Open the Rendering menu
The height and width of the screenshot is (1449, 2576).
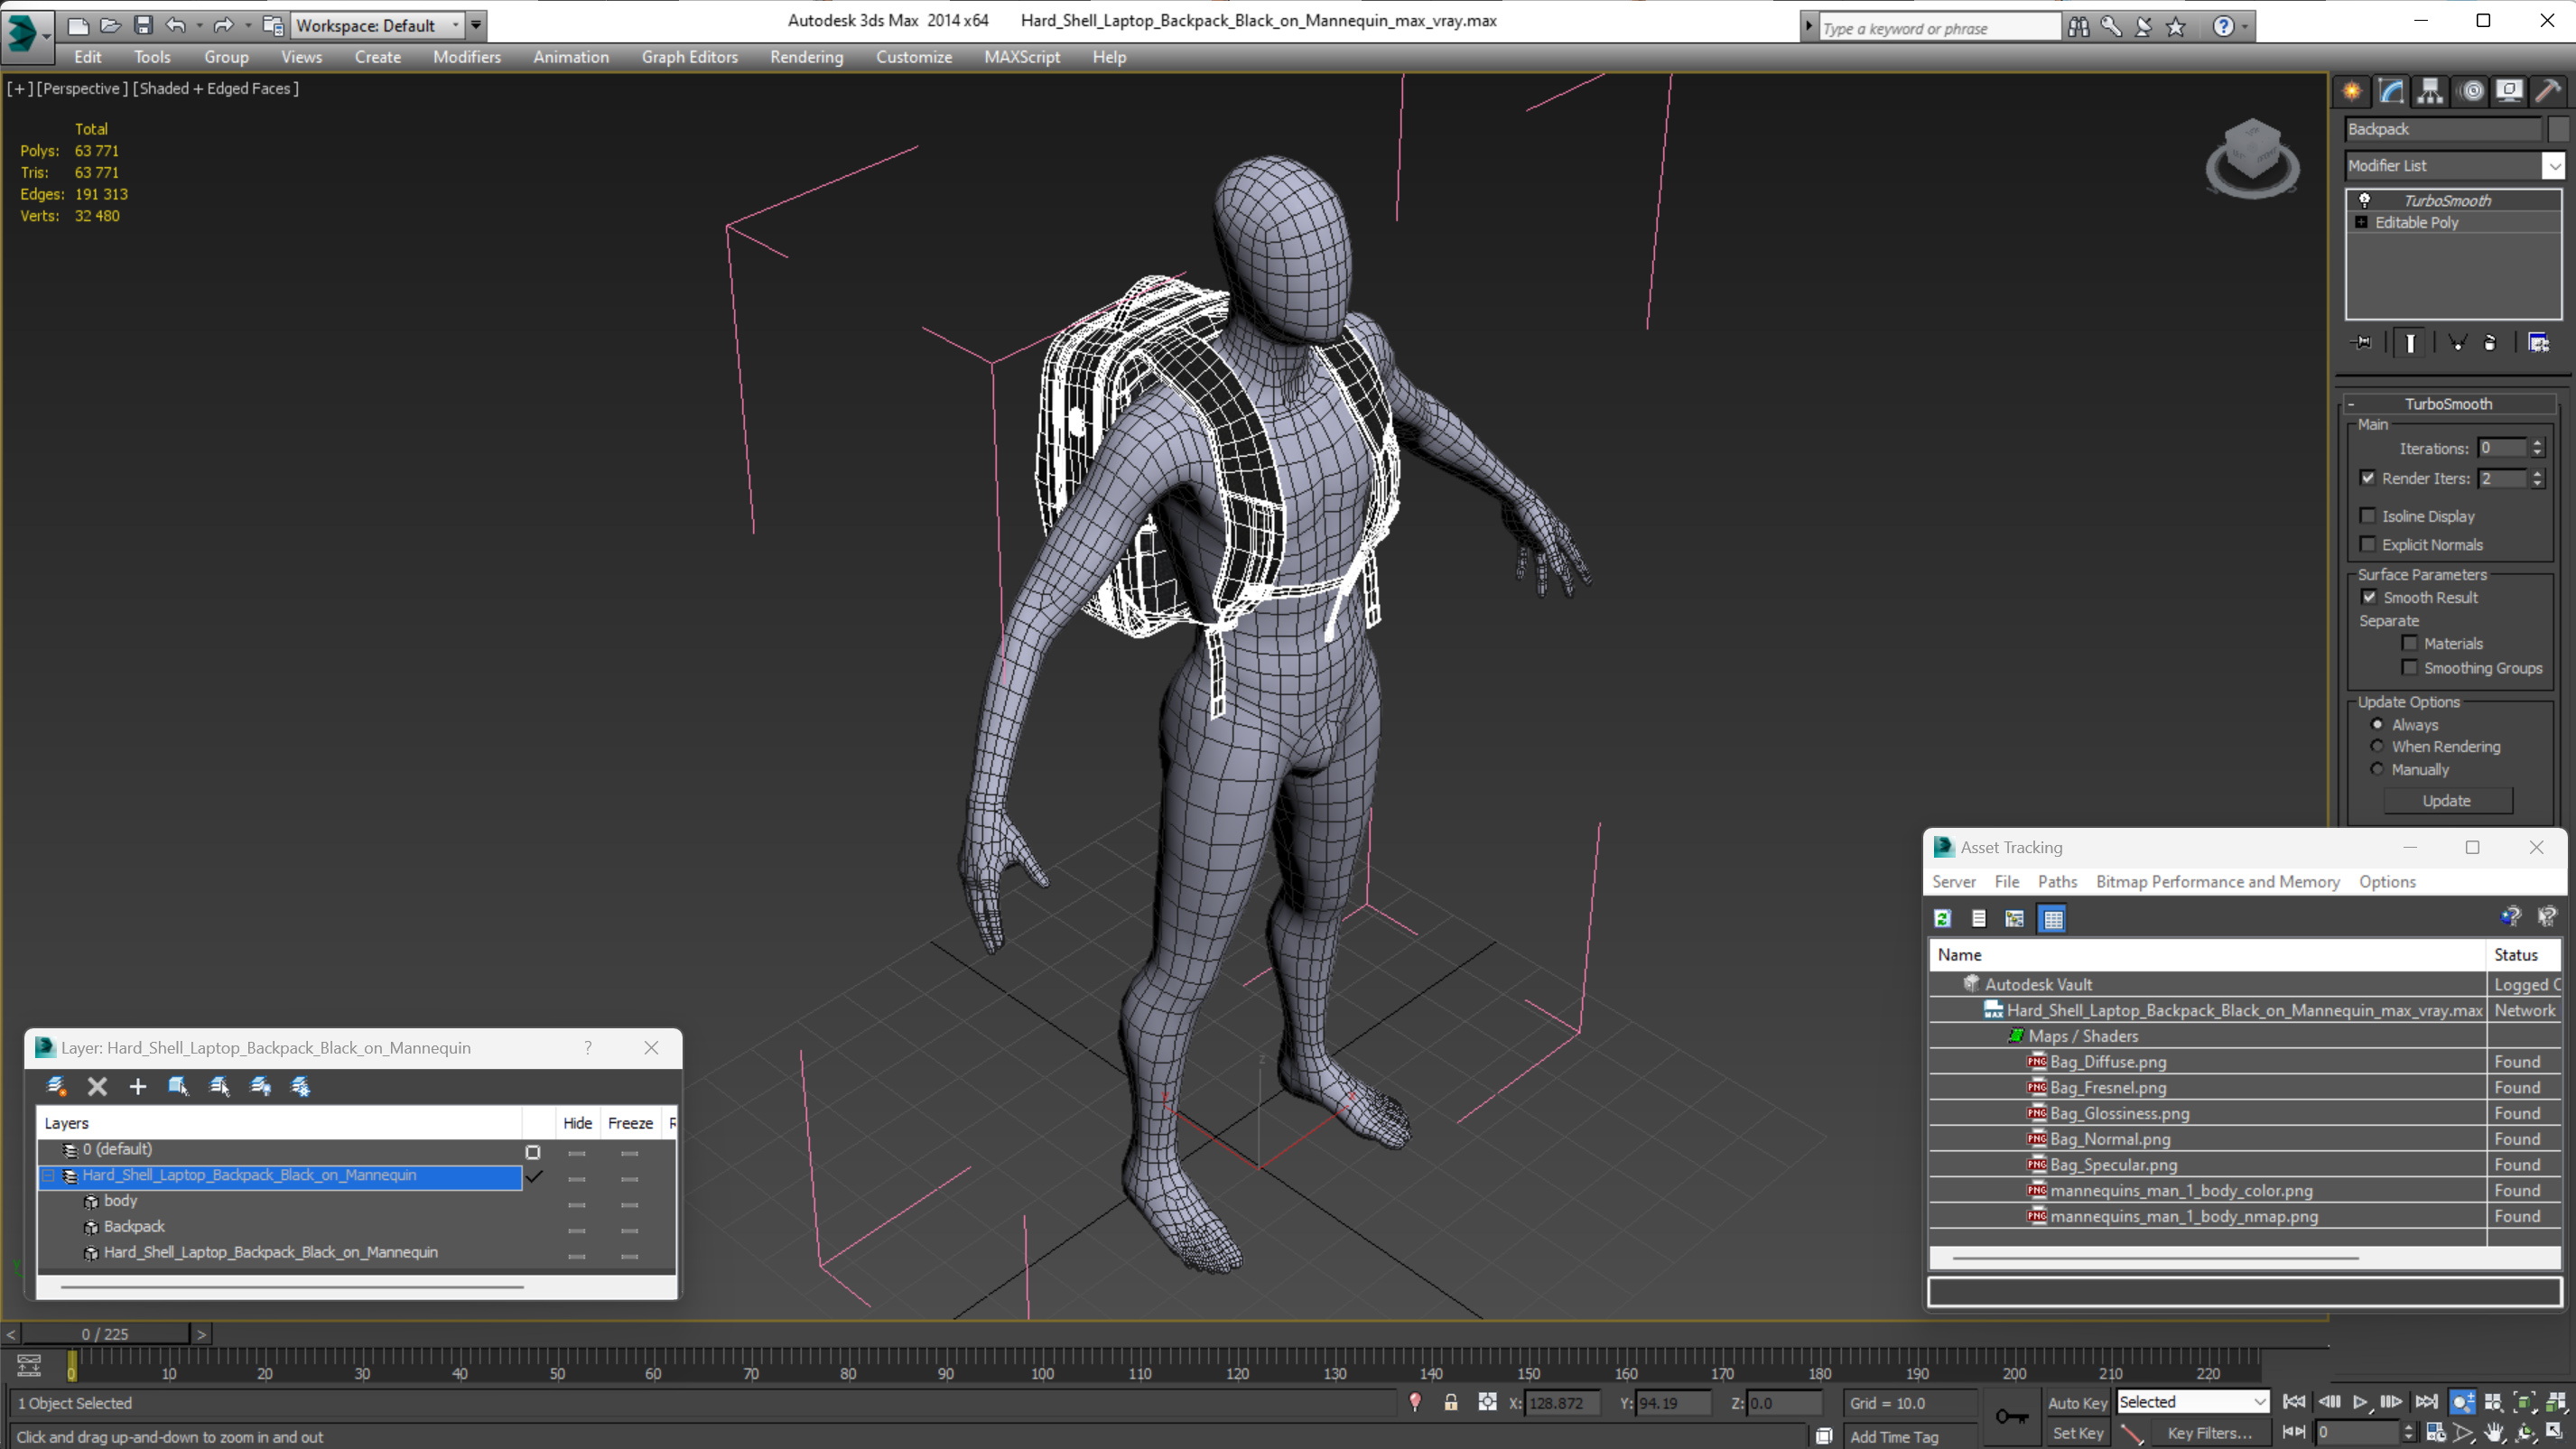(806, 57)
